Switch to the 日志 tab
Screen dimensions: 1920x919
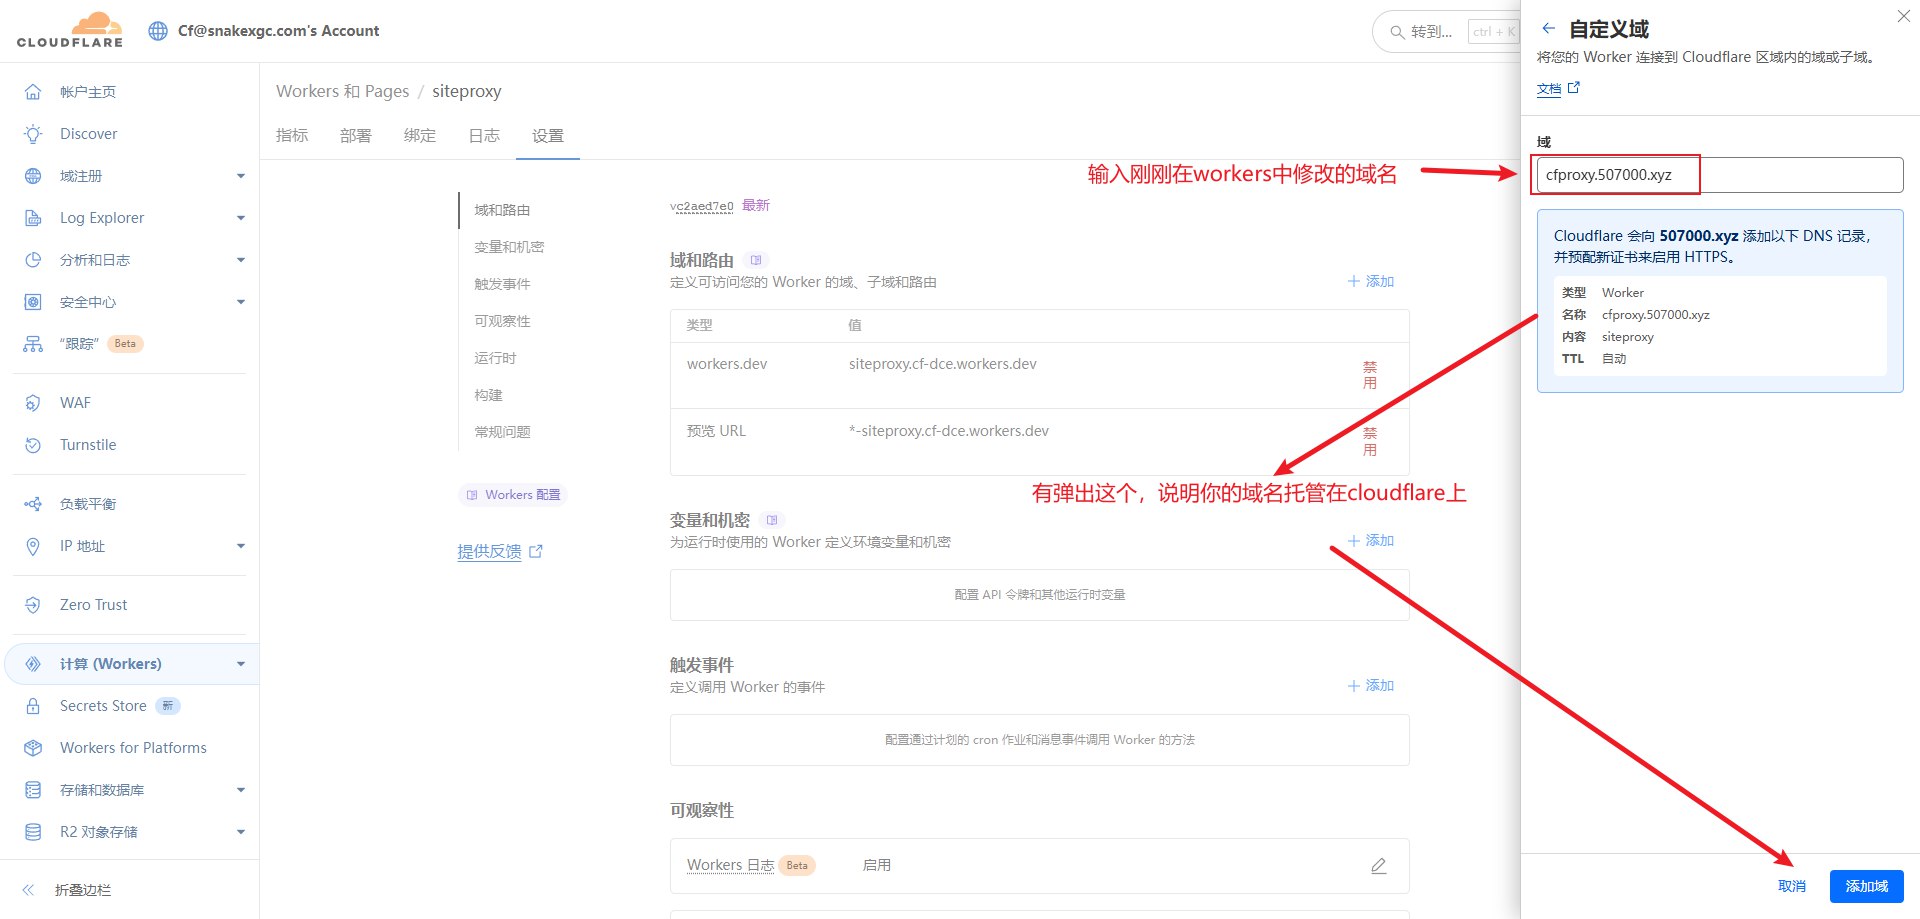484,136
